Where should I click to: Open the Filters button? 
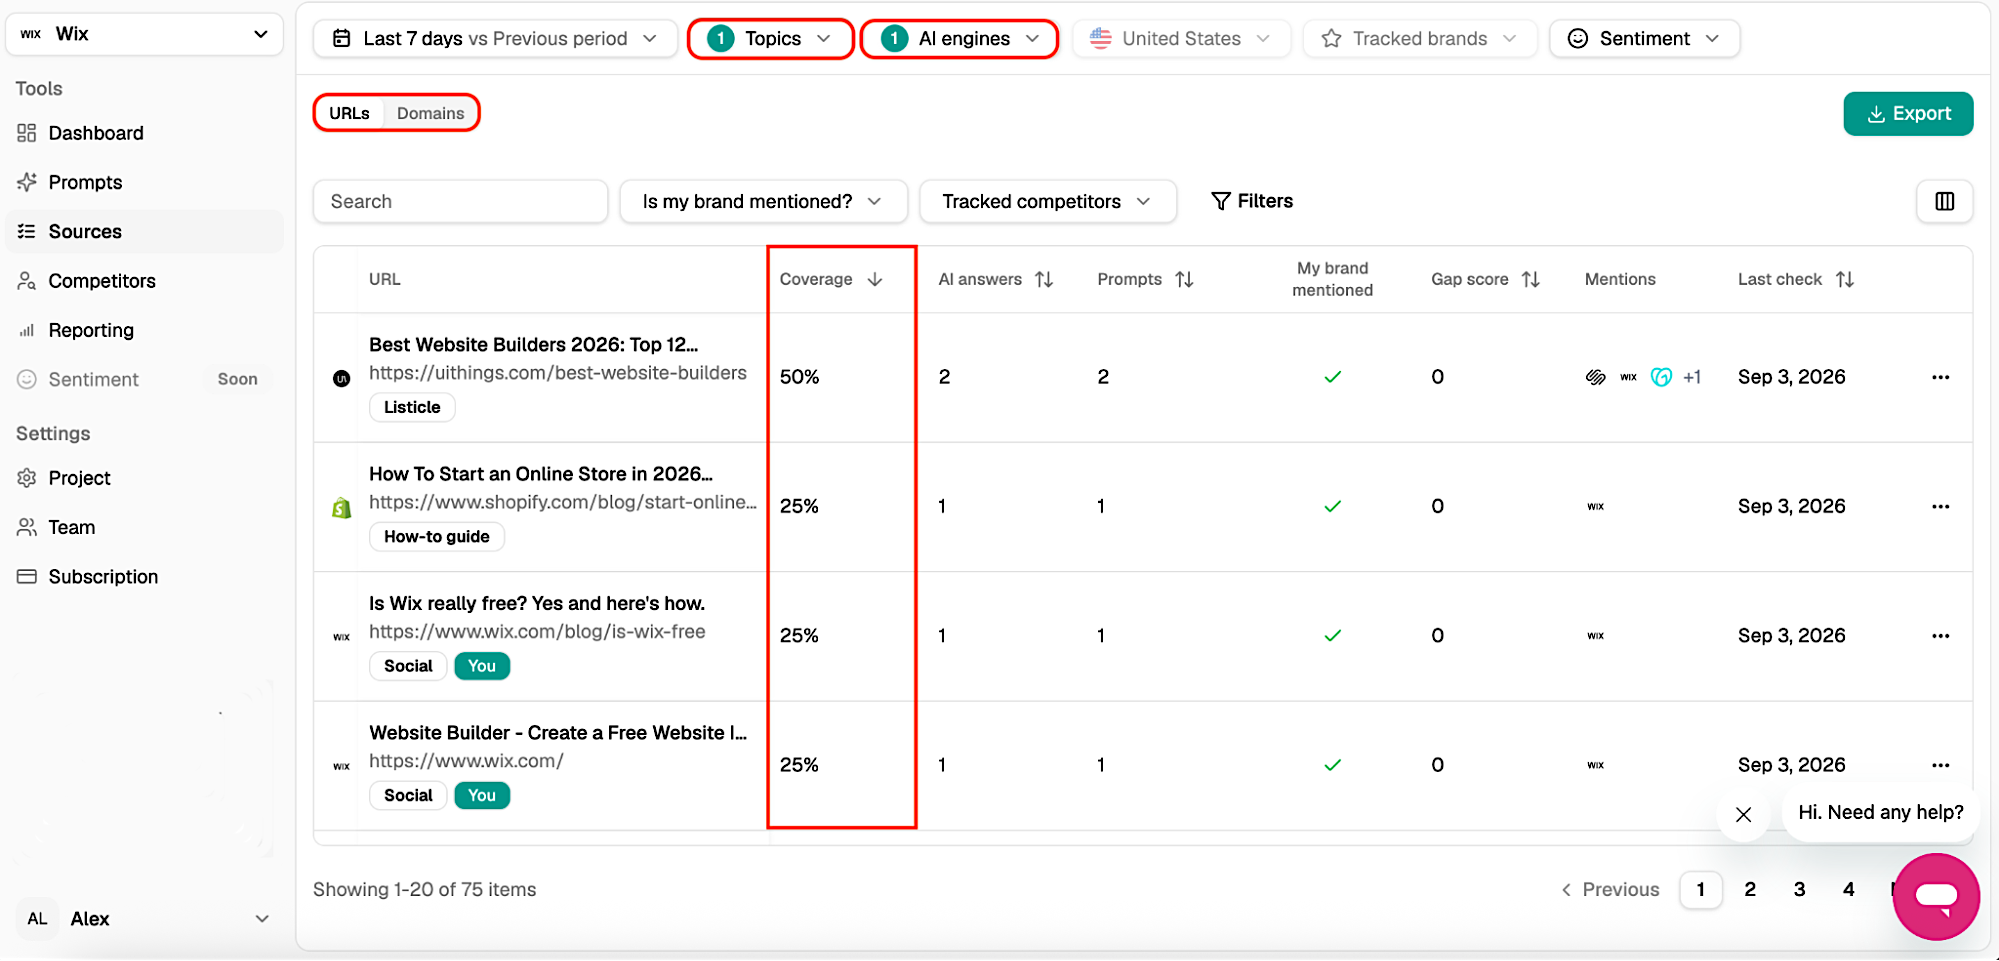pyautogui.click(x=1252, y=201)
